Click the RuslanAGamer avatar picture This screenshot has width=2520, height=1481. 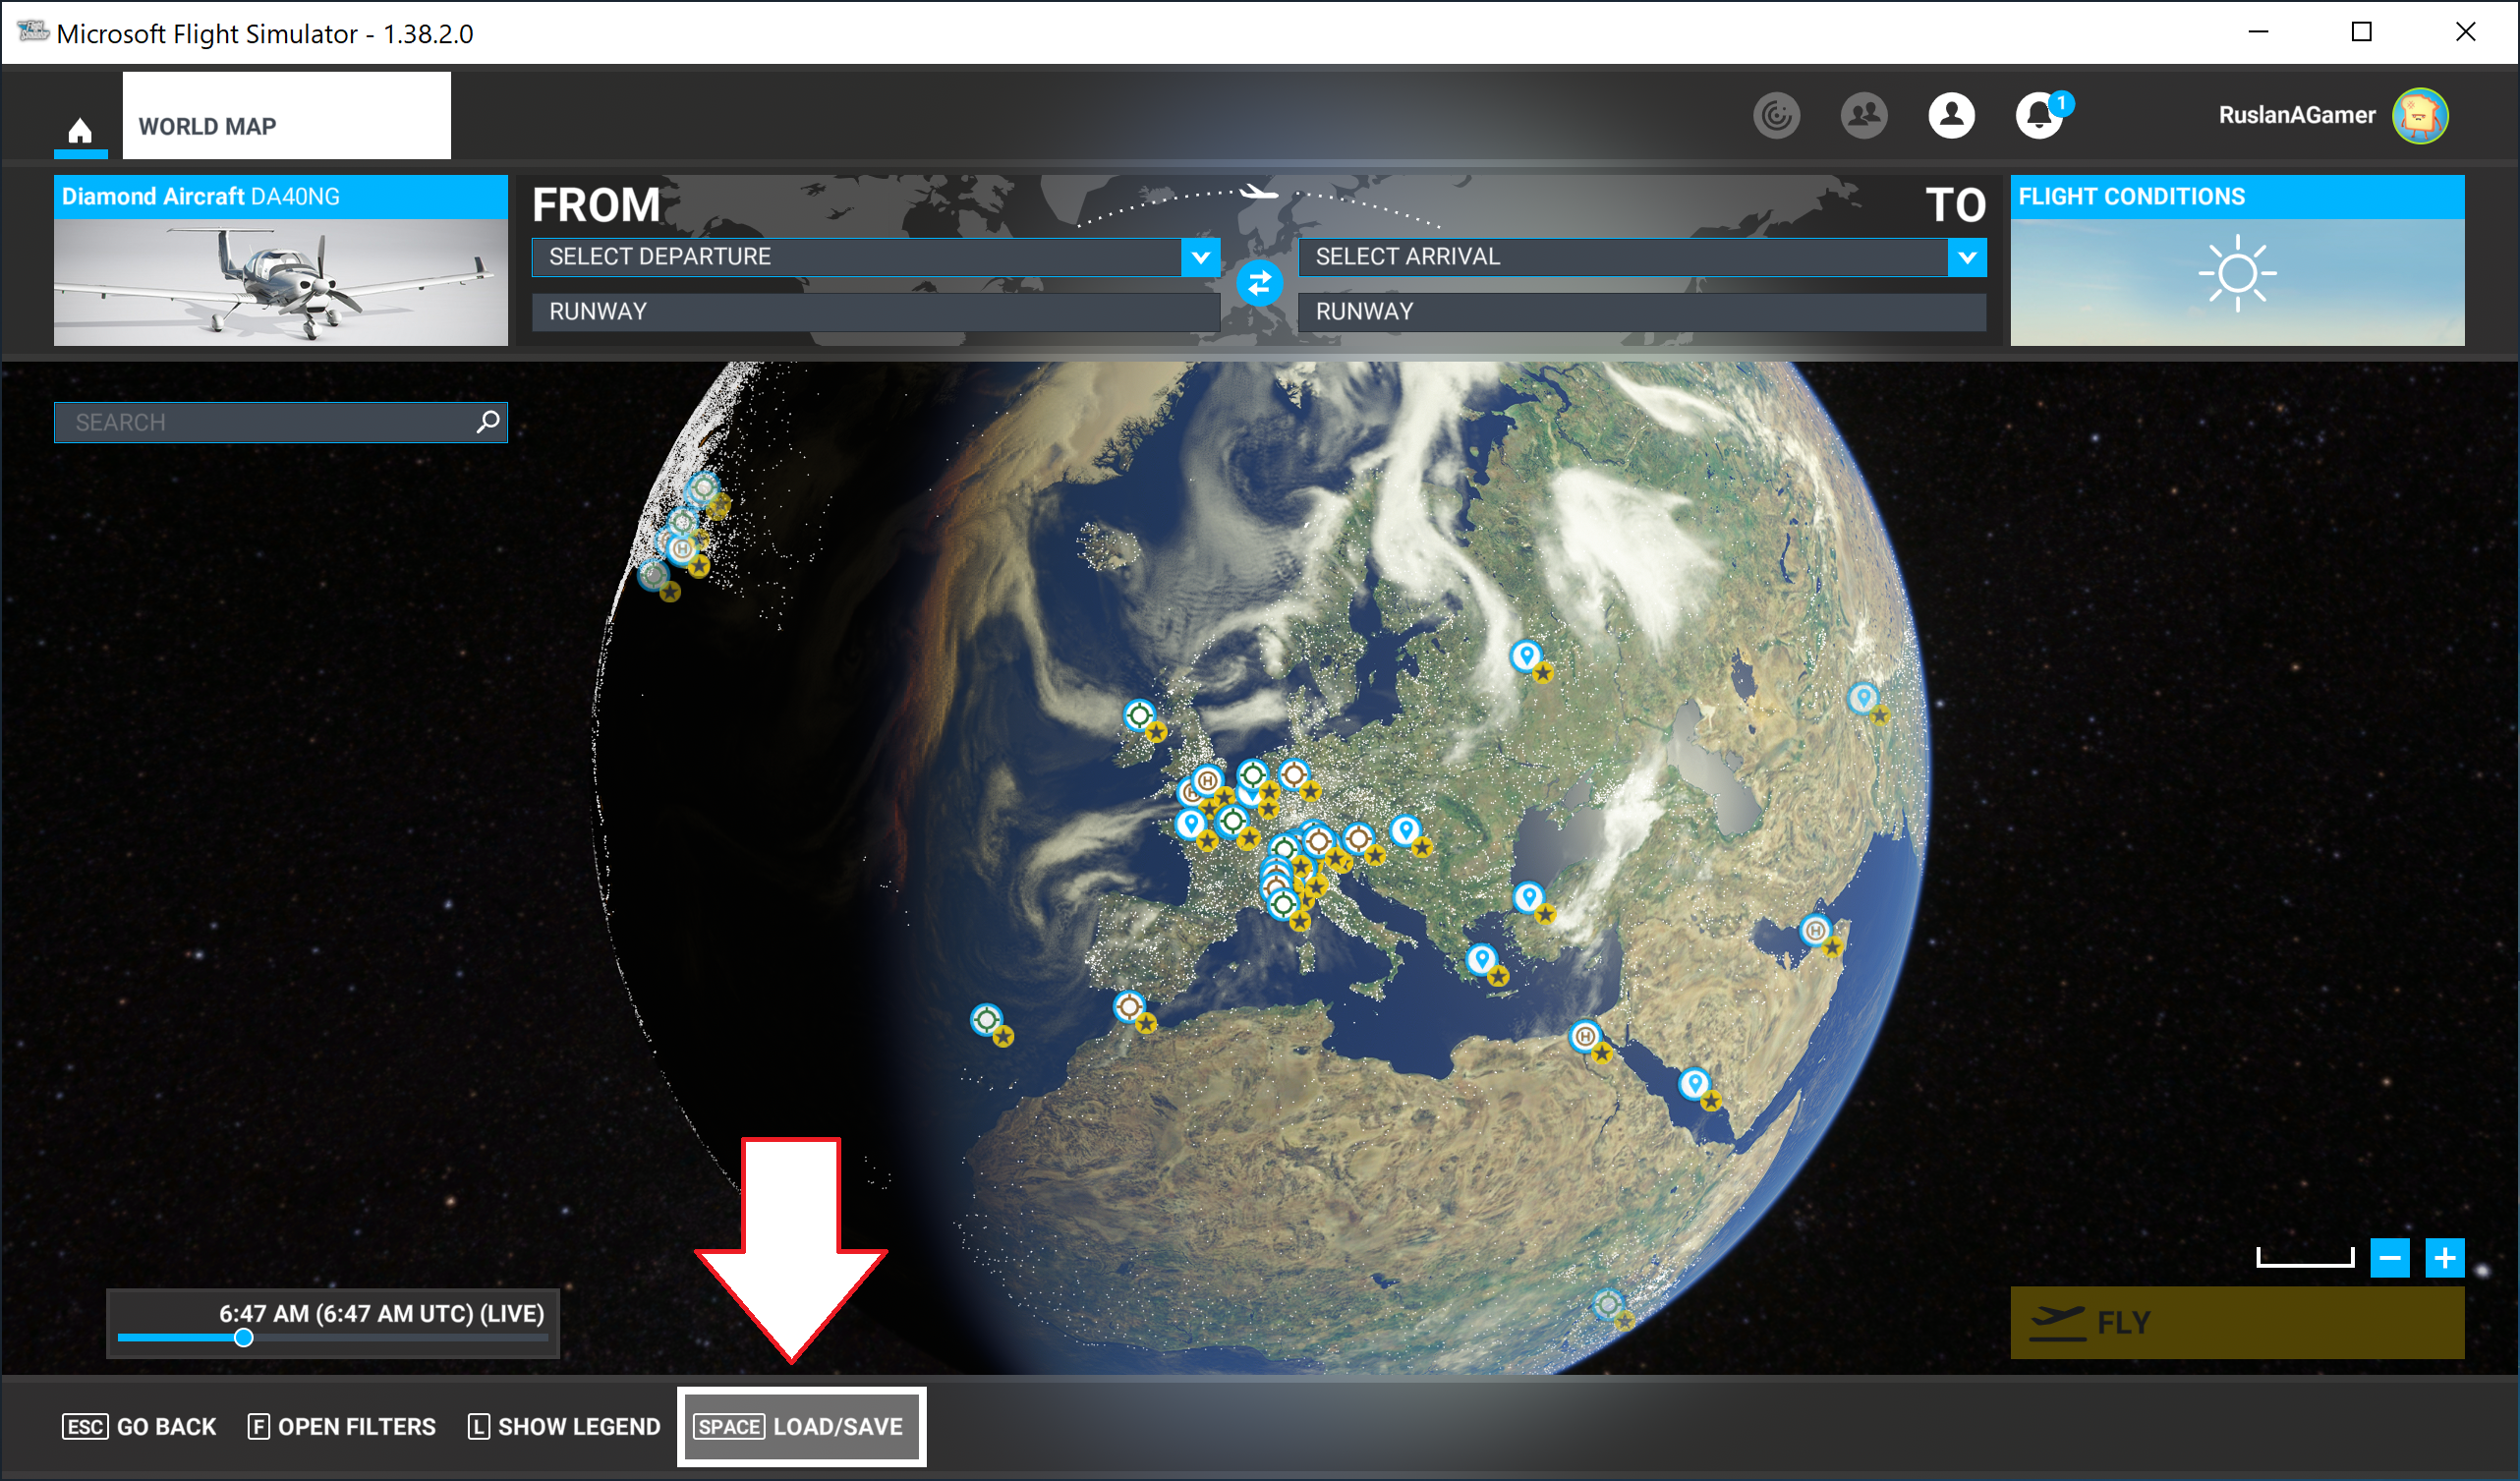coord(2420,115)
